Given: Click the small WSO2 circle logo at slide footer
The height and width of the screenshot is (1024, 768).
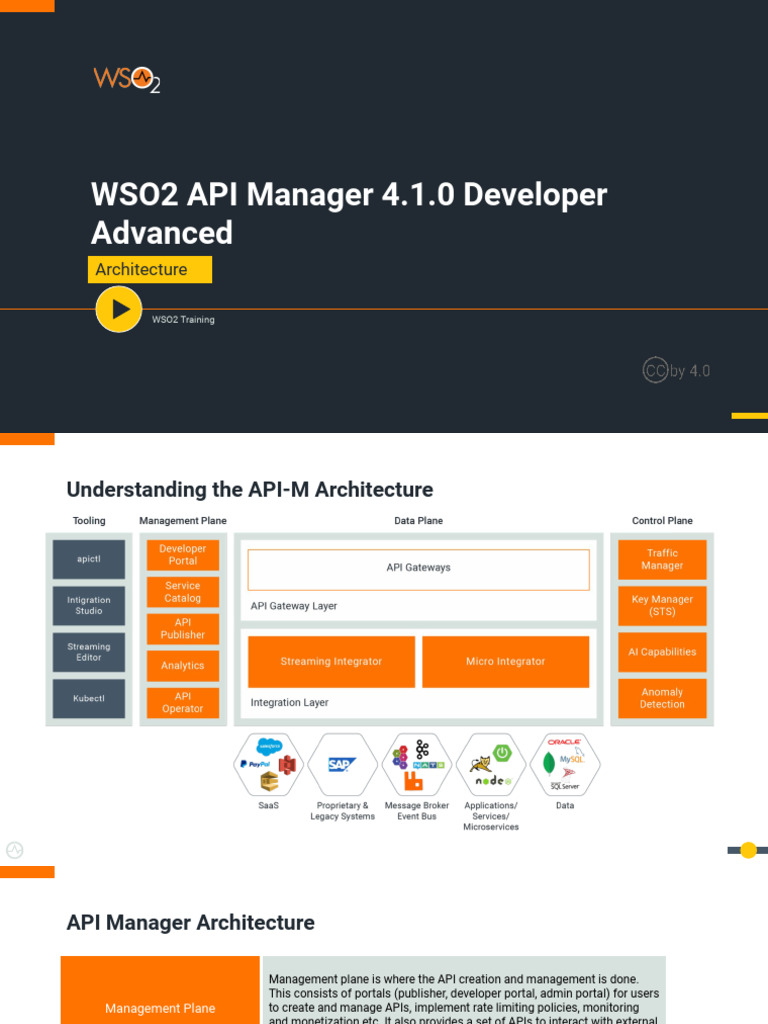Looking at the screenshot, I should click(14, 850).
